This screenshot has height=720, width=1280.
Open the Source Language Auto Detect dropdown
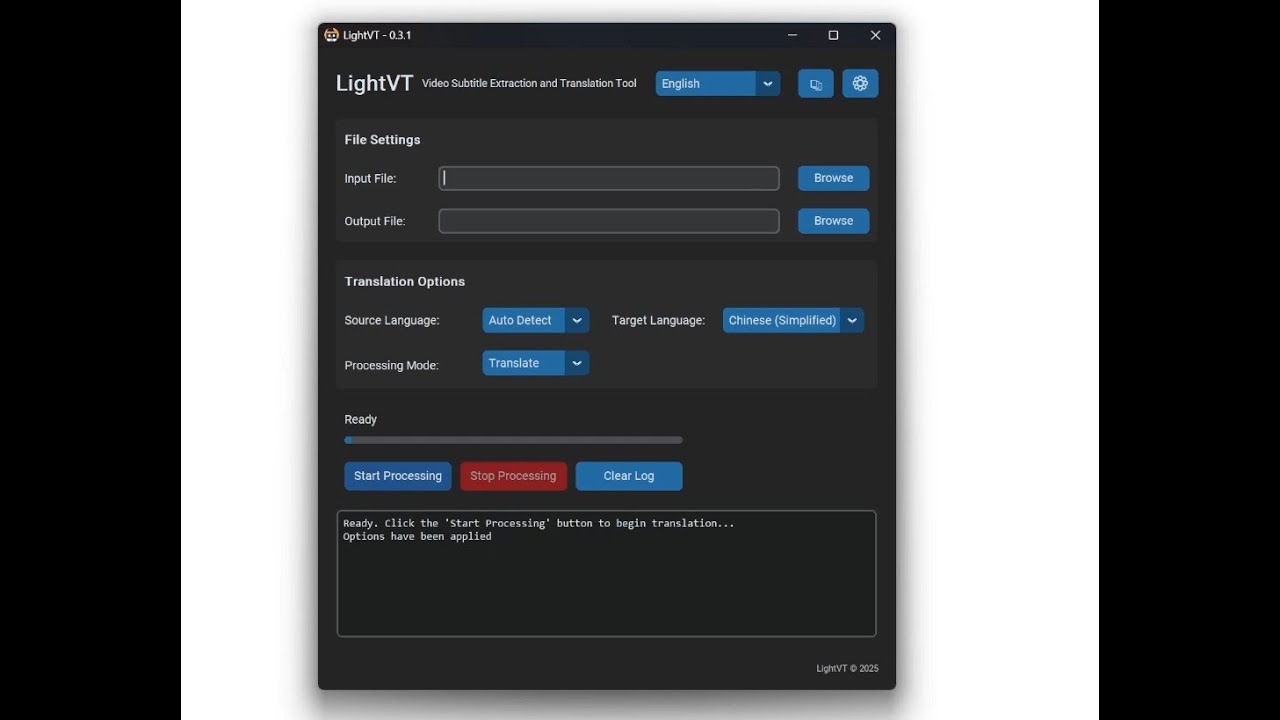[535, 320]
